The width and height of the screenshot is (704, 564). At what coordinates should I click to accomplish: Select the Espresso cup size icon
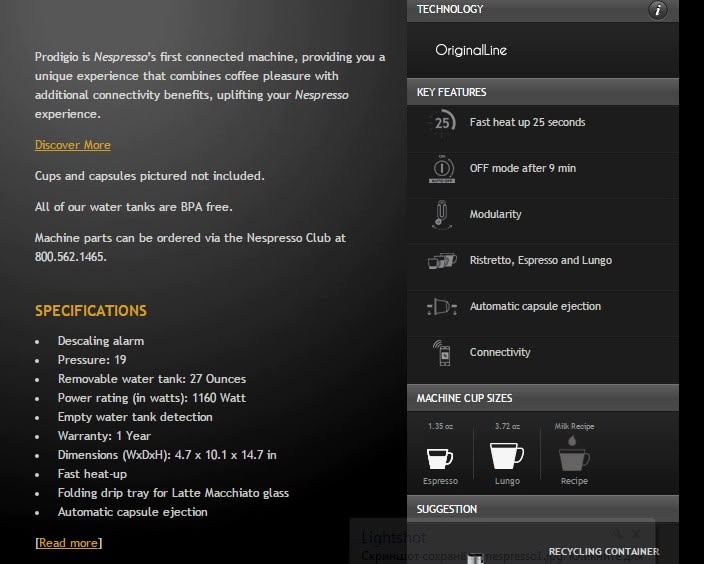click(440, 458)
